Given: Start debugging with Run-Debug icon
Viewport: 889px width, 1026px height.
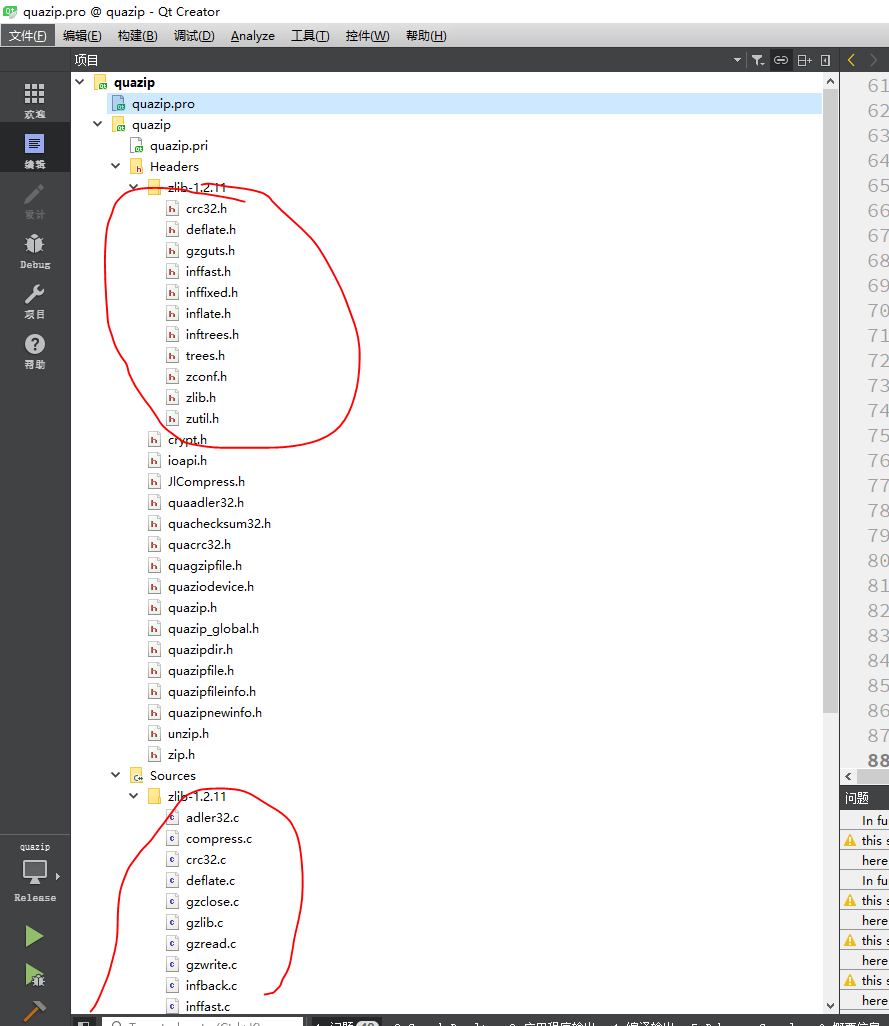Looking at the screenshot, I should point(34,974).
